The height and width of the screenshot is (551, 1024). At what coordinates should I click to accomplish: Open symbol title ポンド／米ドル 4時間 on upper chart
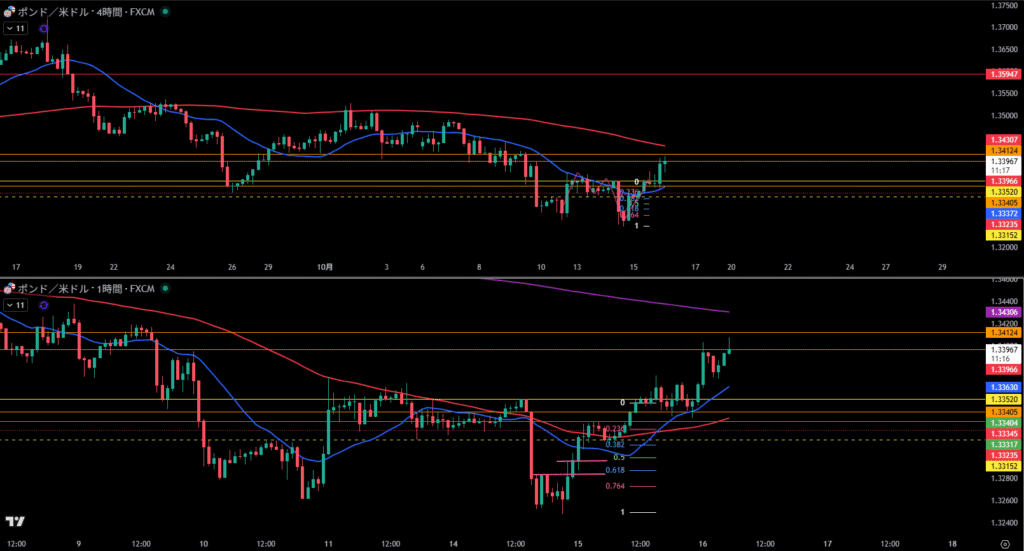pyautogui.click(x=85, y=11)
